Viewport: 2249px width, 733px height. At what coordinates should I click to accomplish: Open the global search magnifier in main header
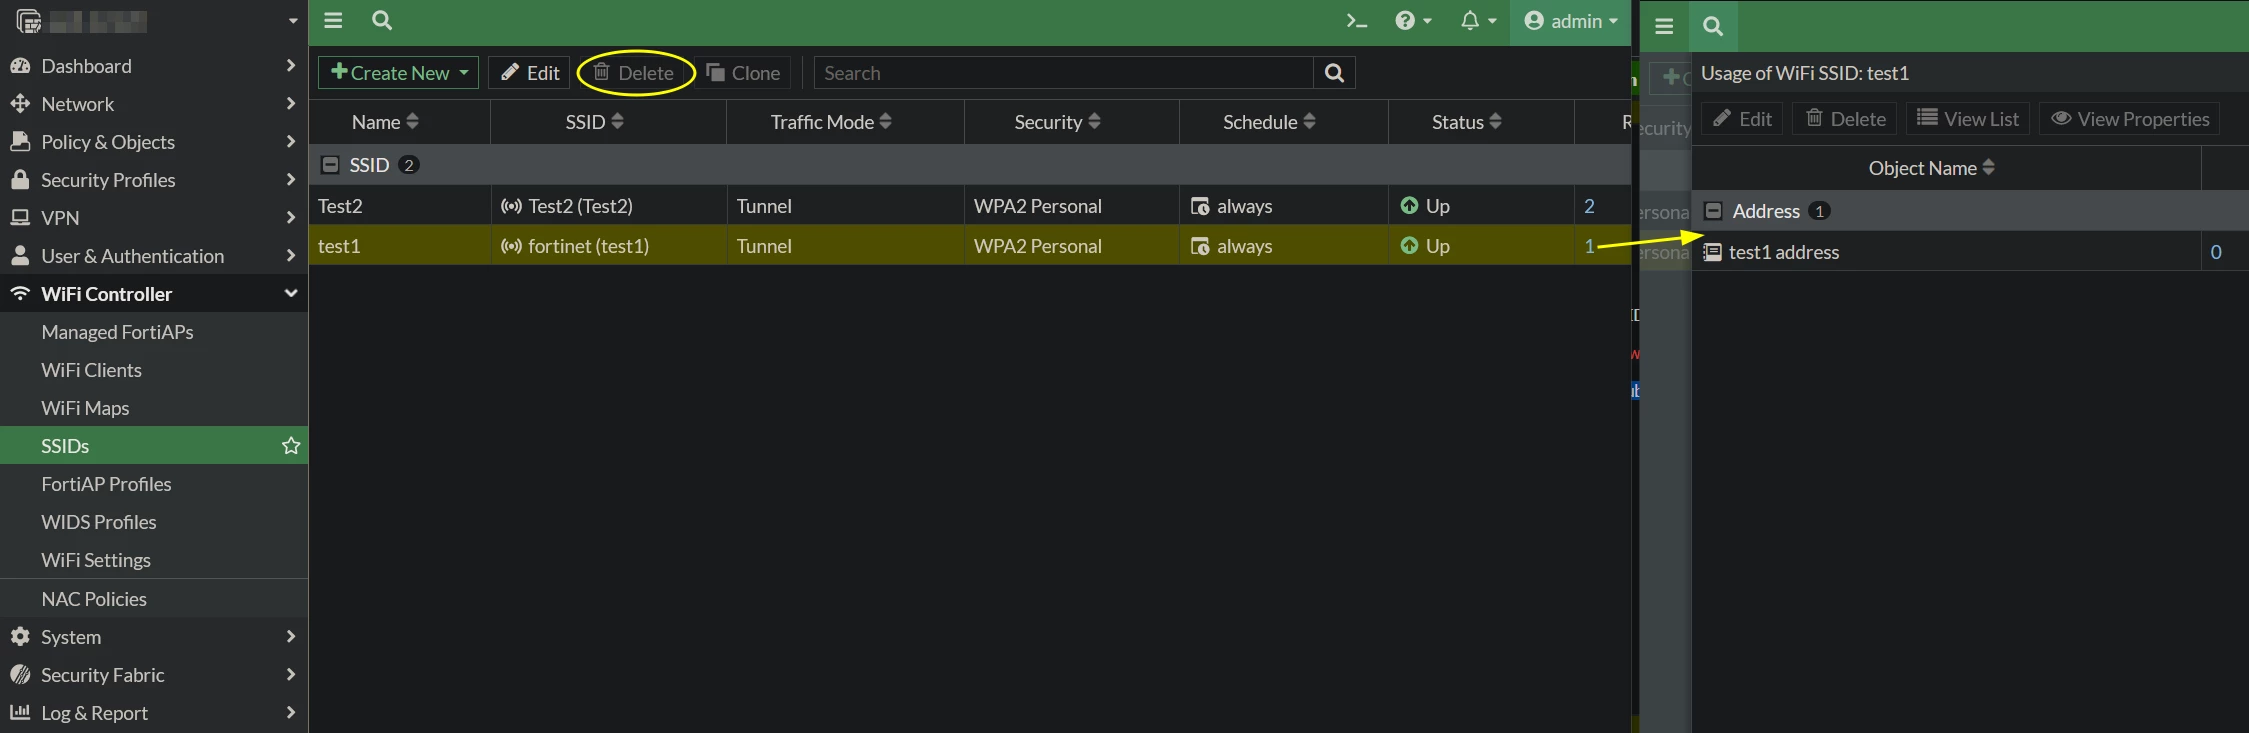pyautogui.click(x=381, y=21)
